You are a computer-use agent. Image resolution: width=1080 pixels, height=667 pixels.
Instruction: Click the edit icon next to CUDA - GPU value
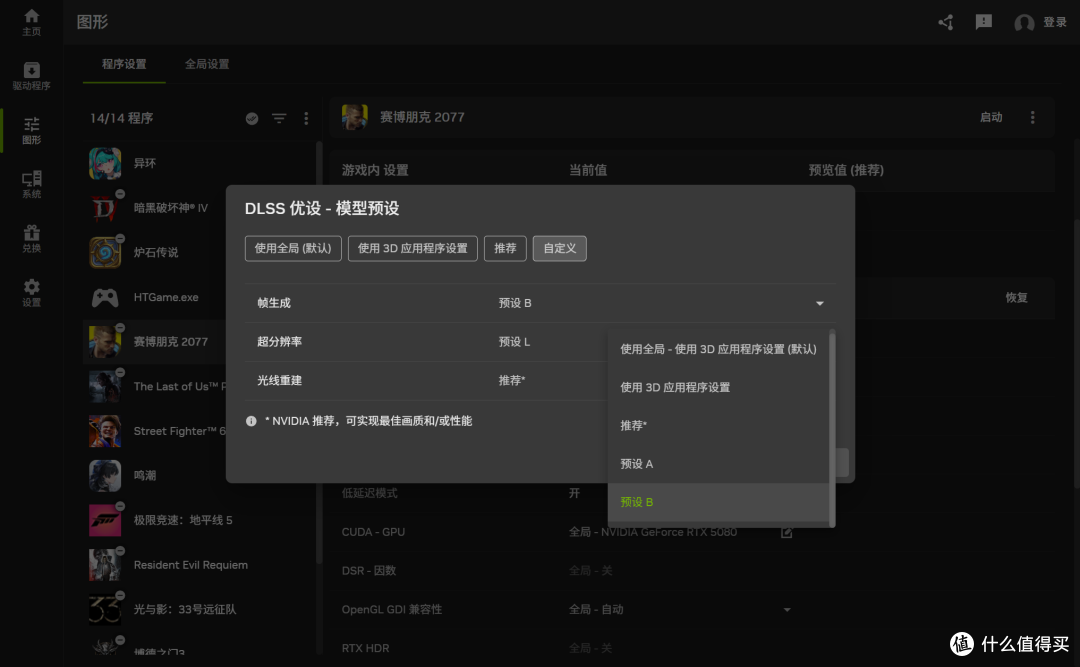click(787, 532)
